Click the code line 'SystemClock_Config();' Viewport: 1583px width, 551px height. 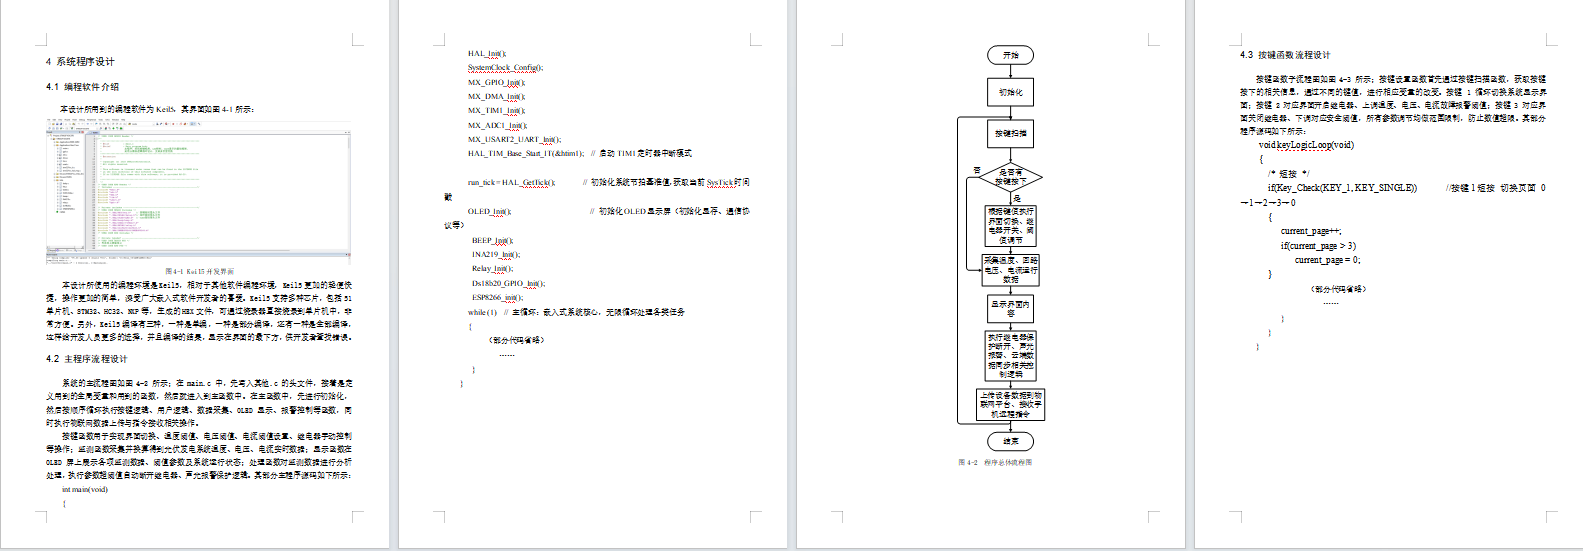[x=505, y=68]
